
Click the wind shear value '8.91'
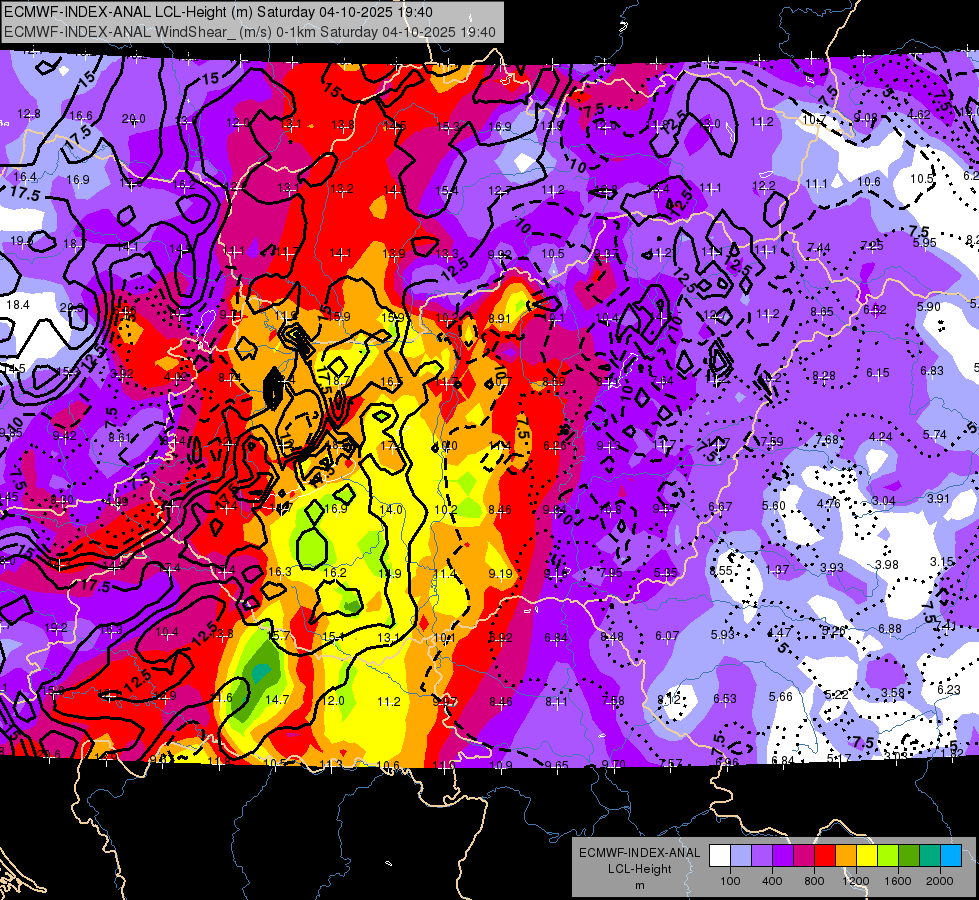[499, 319]
